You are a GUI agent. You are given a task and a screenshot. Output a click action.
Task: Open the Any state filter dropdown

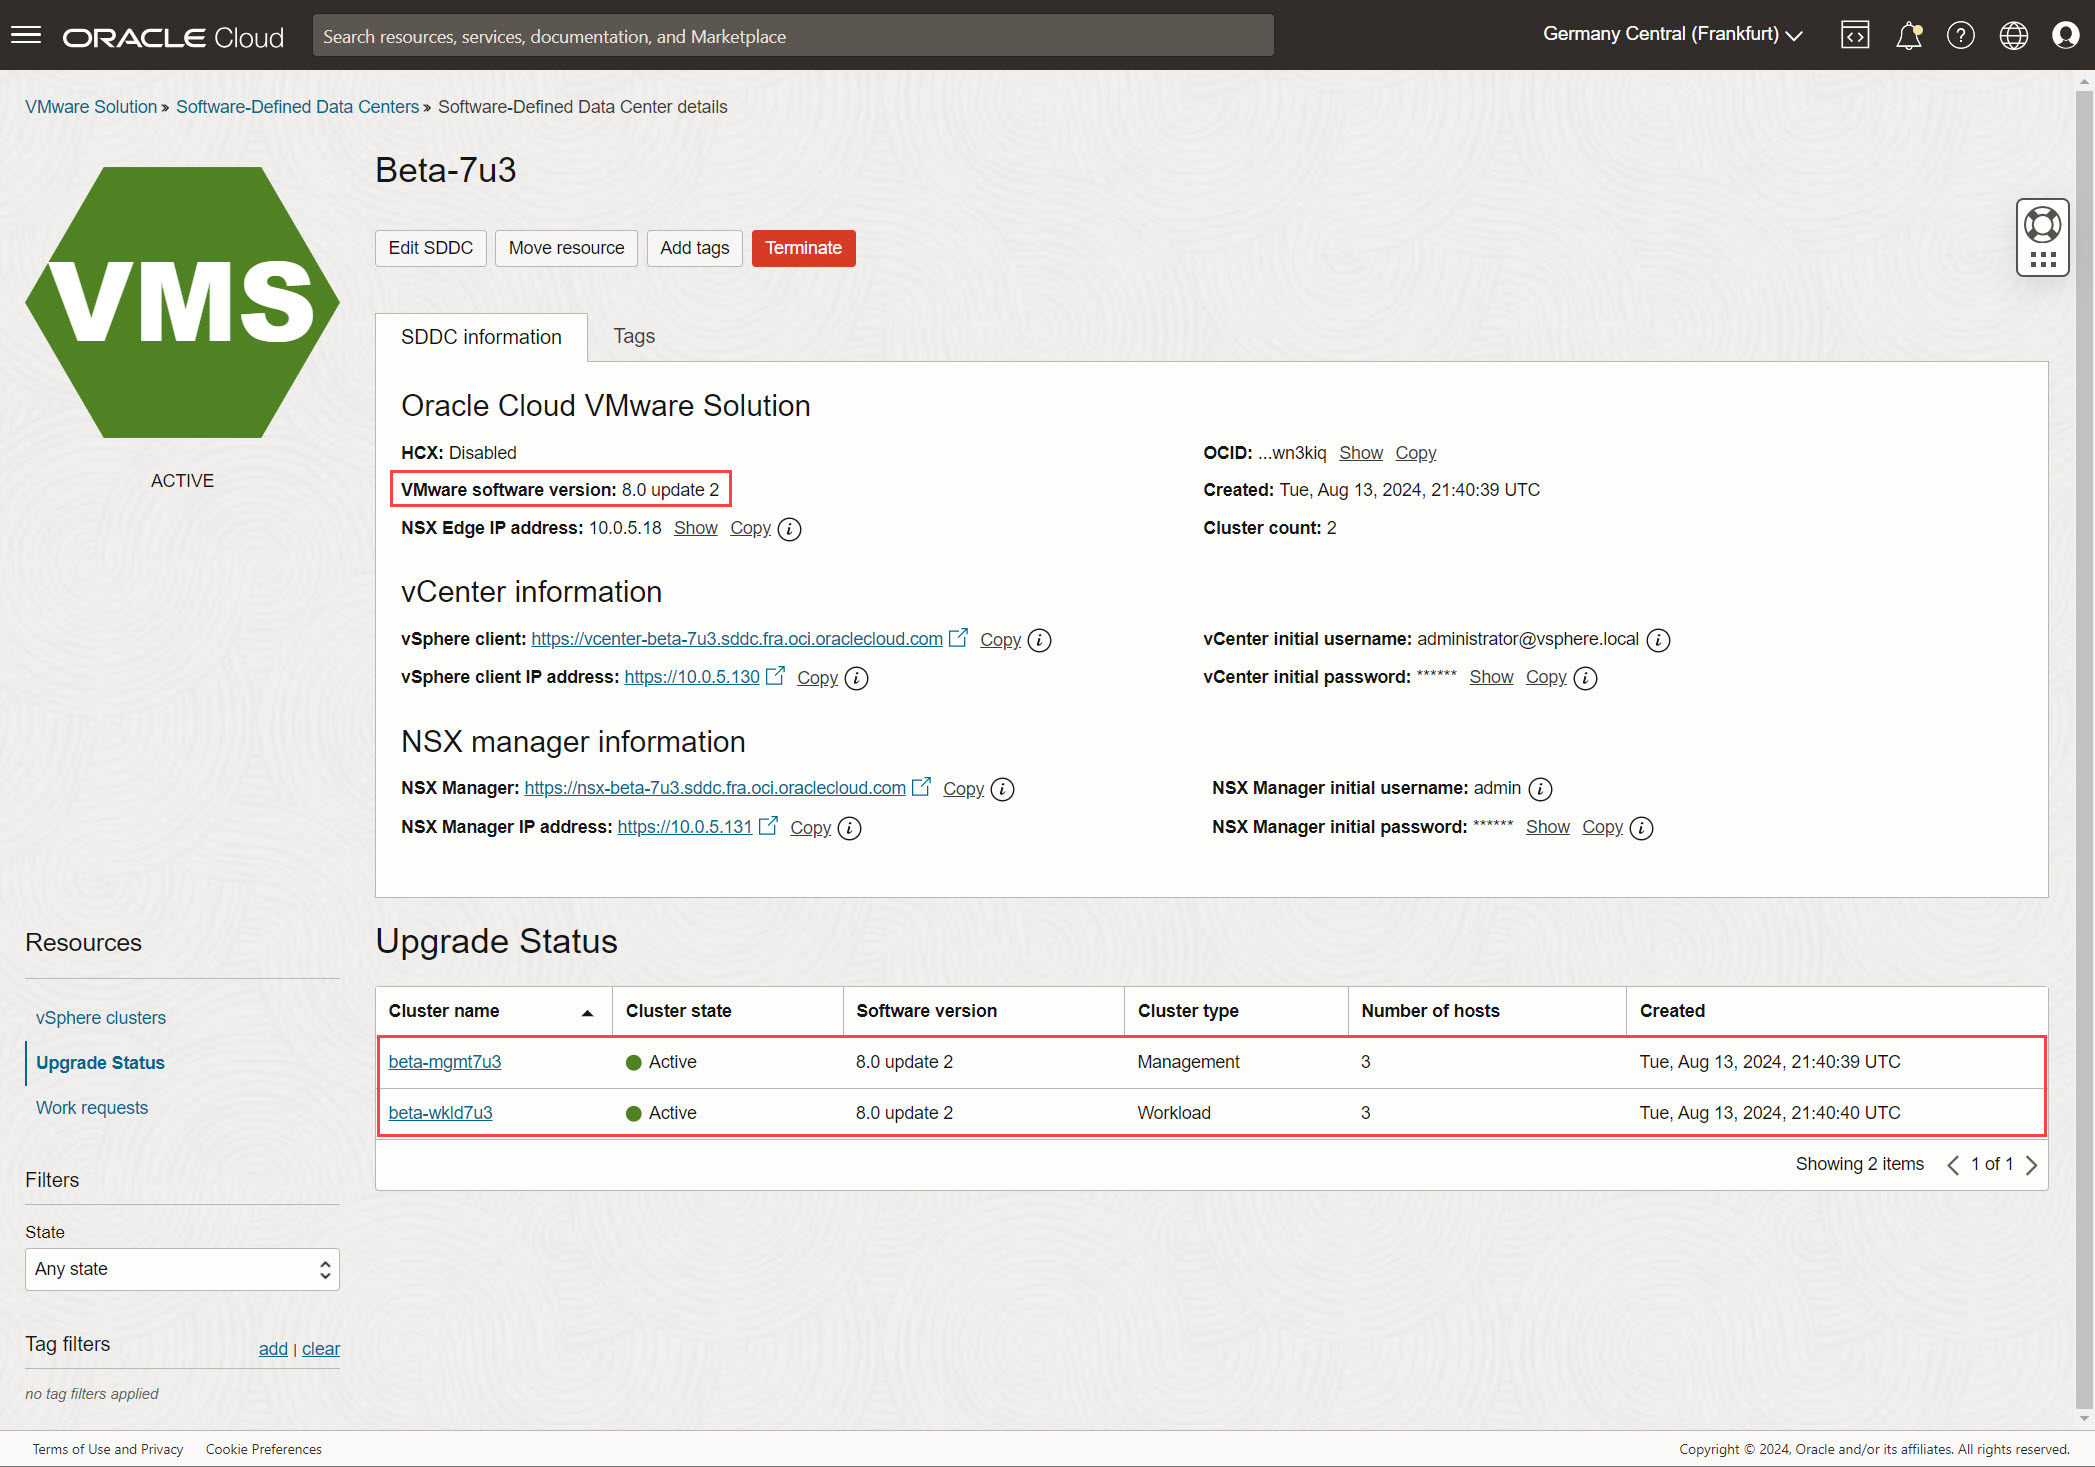click(182, 1269)
